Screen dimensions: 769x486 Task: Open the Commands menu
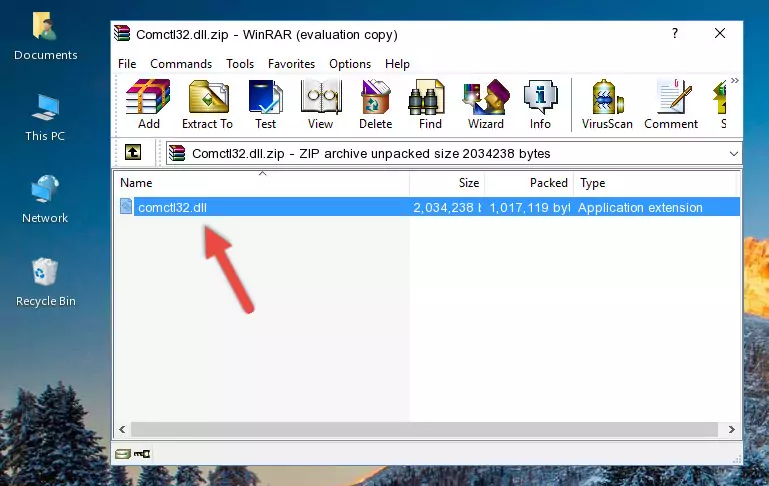(x=181, y=64)
